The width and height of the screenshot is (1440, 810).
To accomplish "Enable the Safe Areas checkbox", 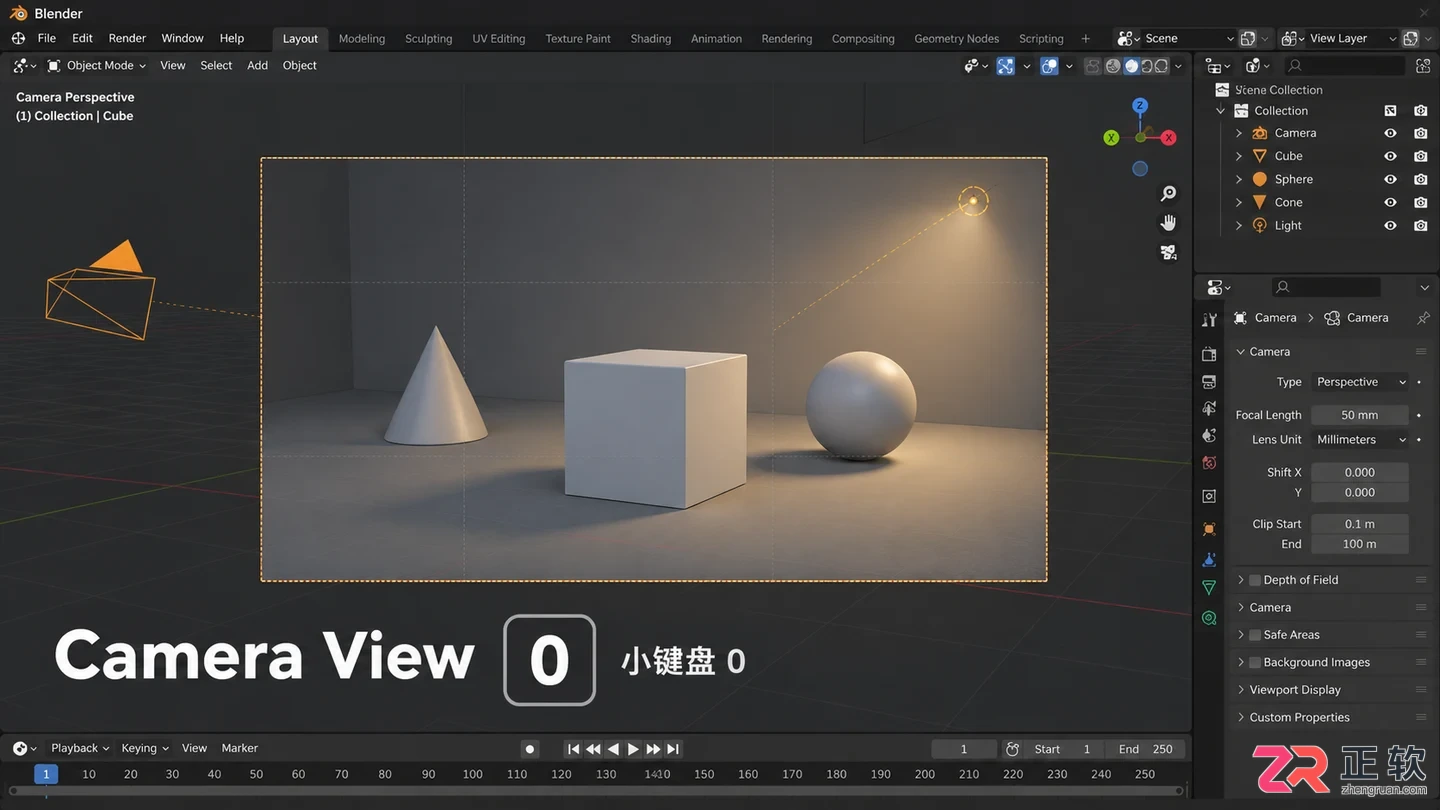I will click(x=1255, y=635).
